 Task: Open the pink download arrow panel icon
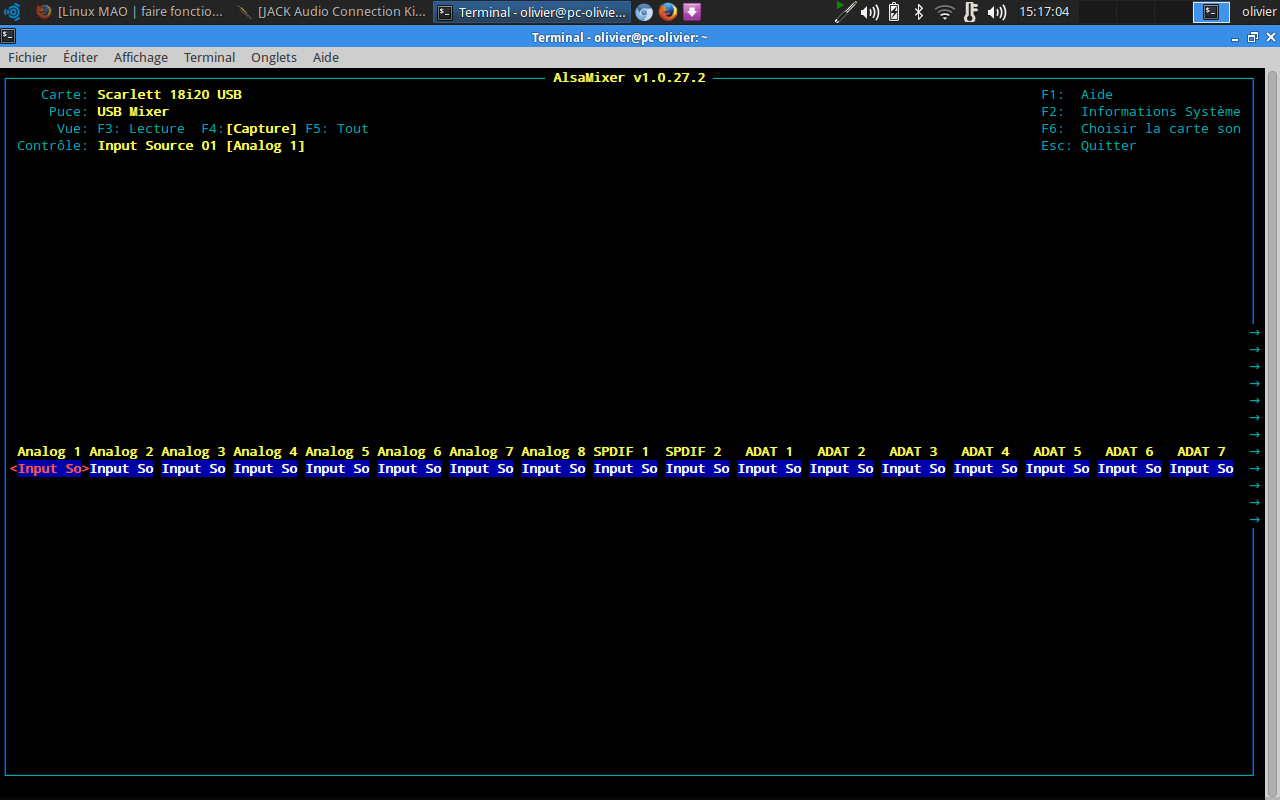click(x=691, y=12)
